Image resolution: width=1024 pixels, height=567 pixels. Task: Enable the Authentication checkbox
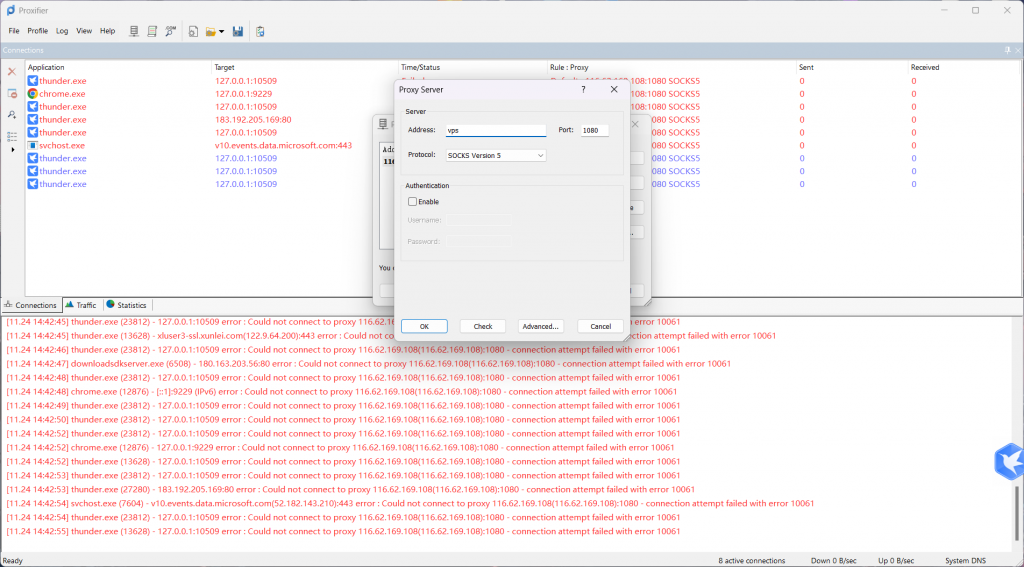412,202
